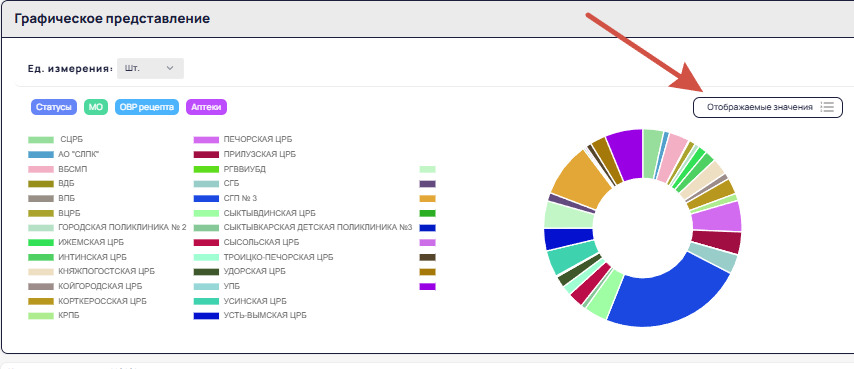
Task: Toggle СЫСОЛЬСКАЯ ЦРБ legend entry
Action: click(246, 242)
